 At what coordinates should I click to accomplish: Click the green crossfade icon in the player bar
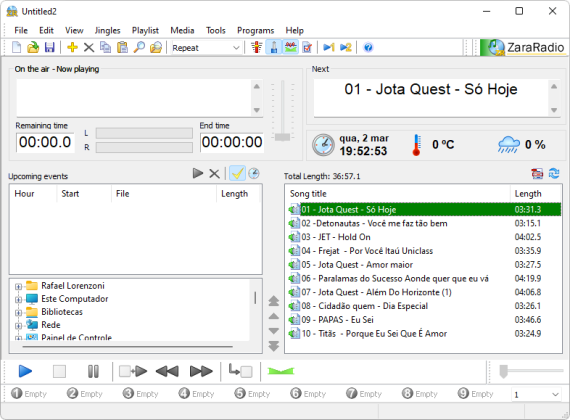point(281,371)
